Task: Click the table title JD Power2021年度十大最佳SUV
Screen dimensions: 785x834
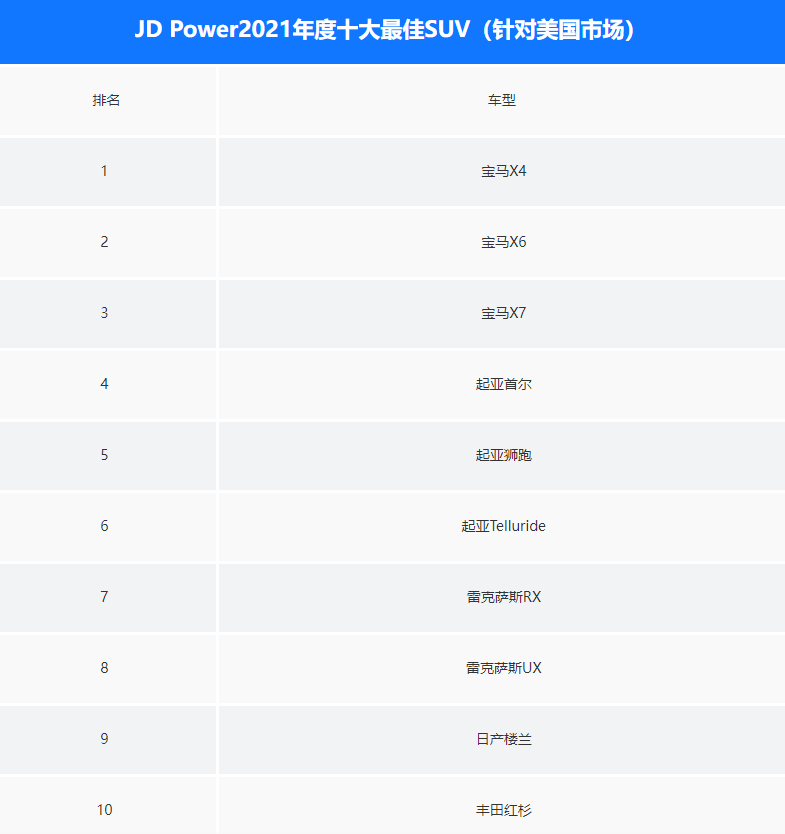Action: 385,29
